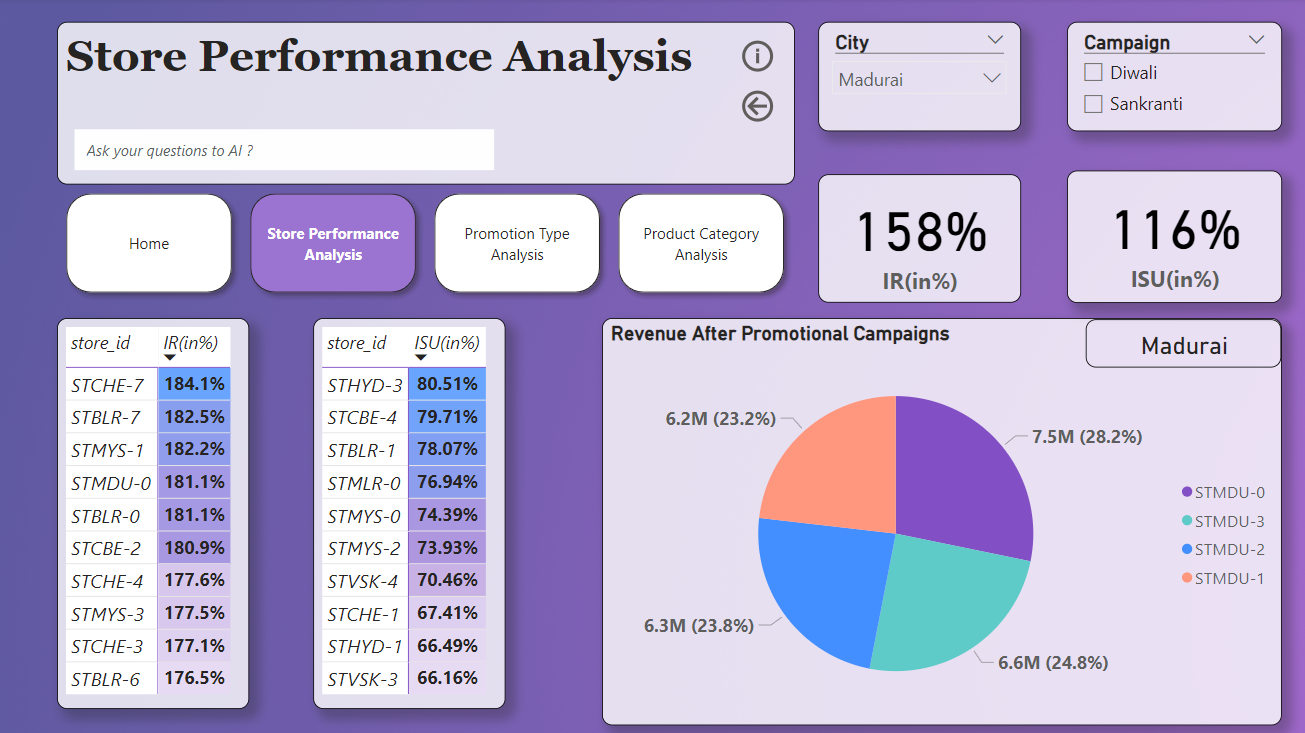Click the IR(in%) sort arrow indicator
Image resolution: width=1305 pixels, height=733 pixels.
pyautogui.click(x=170, y=357)
